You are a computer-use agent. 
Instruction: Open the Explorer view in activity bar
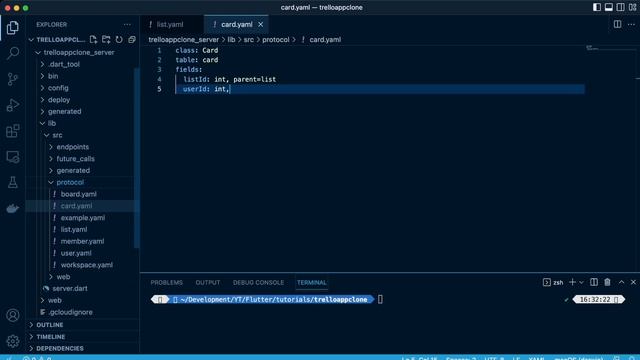[13, 28]
